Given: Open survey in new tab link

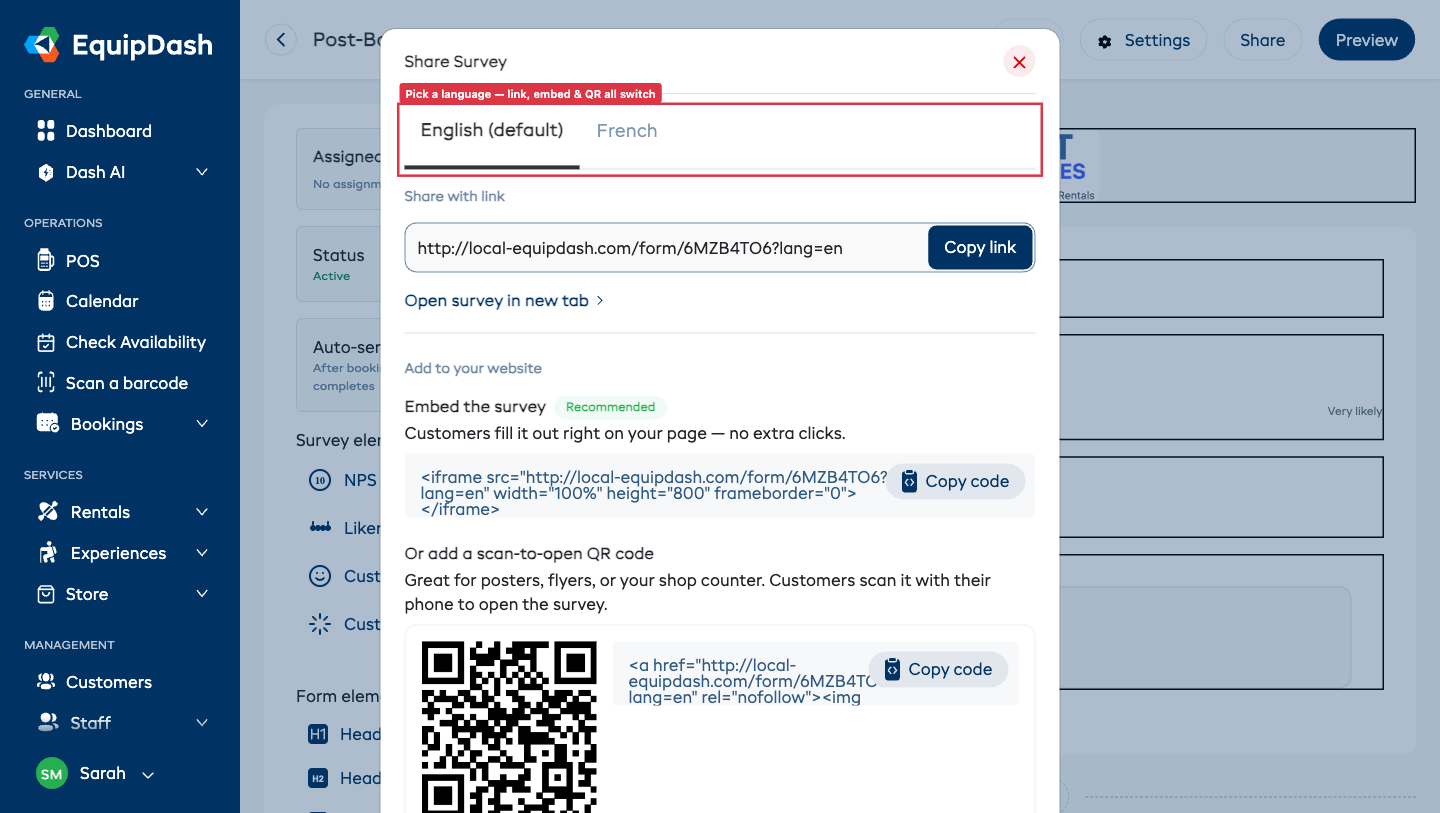Looking at the screenshot, I should click(x=504, y=300).
